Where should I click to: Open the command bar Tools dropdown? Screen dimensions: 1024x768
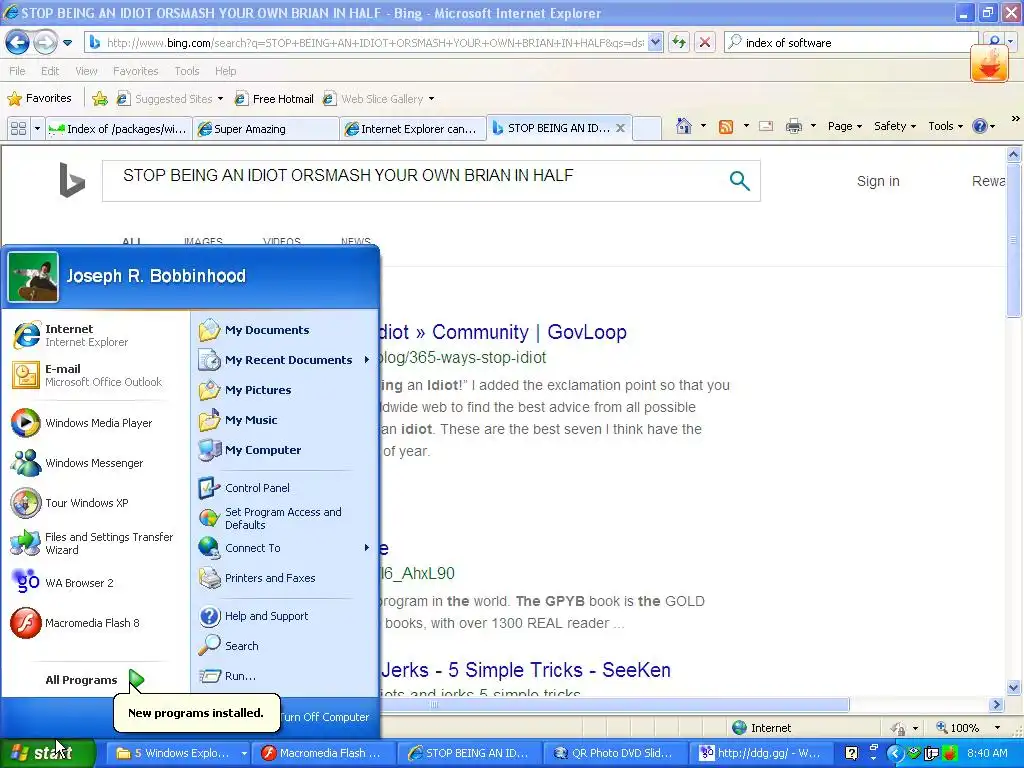click(x=945, y=126)
